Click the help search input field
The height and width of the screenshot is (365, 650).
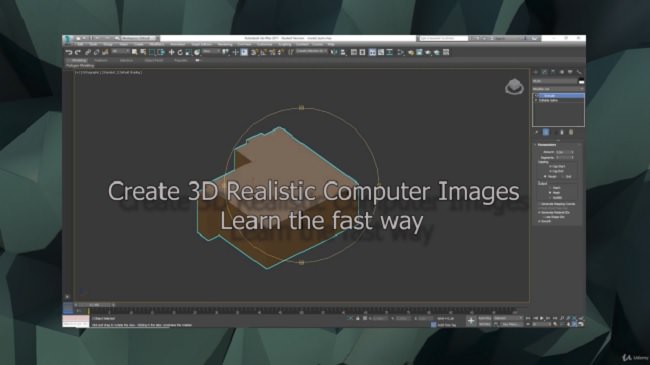tap(443, 38)
